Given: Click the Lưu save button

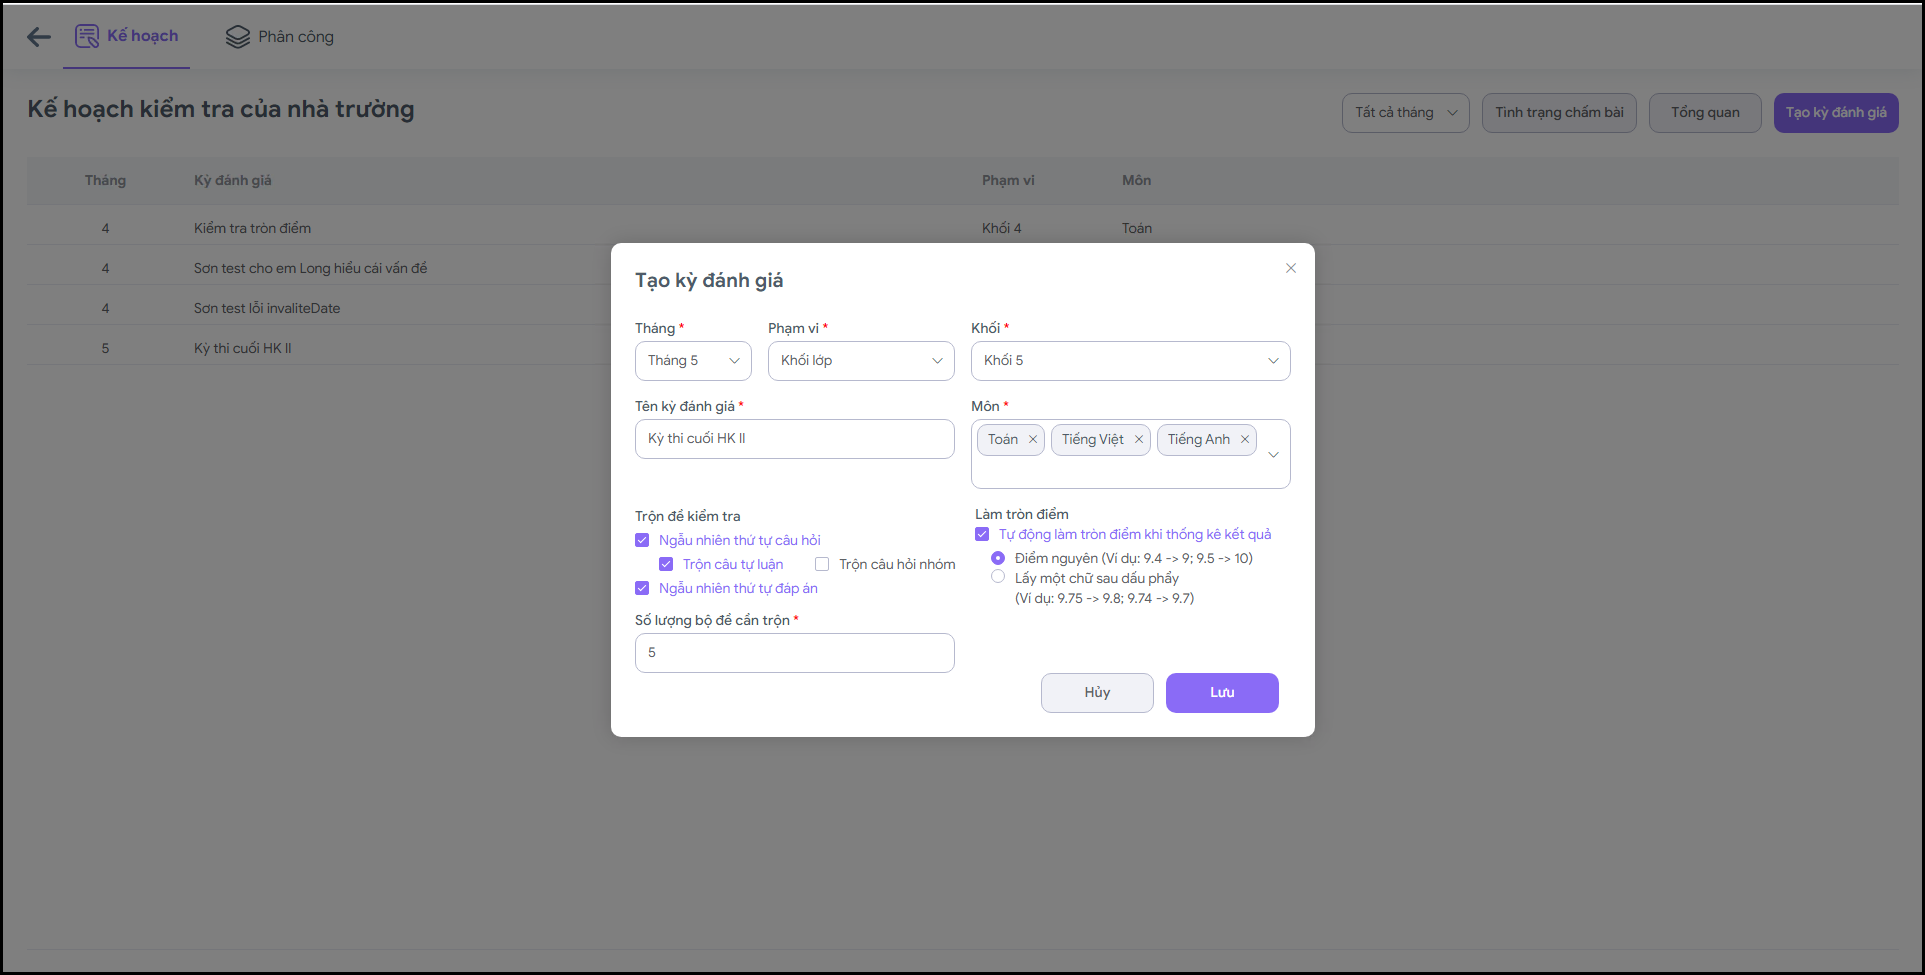Looking at the screenshot, I should (1222, 693).
